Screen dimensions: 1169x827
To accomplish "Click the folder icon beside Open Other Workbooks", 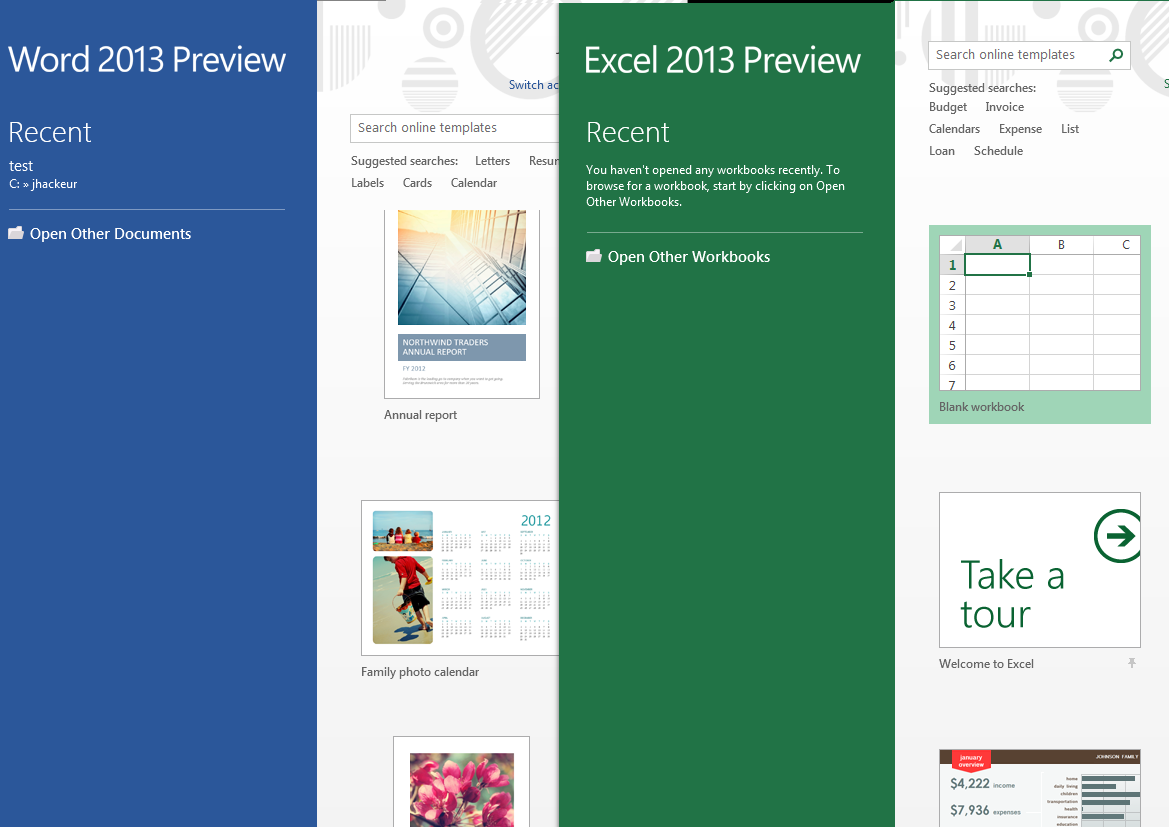I will [593, 257].
